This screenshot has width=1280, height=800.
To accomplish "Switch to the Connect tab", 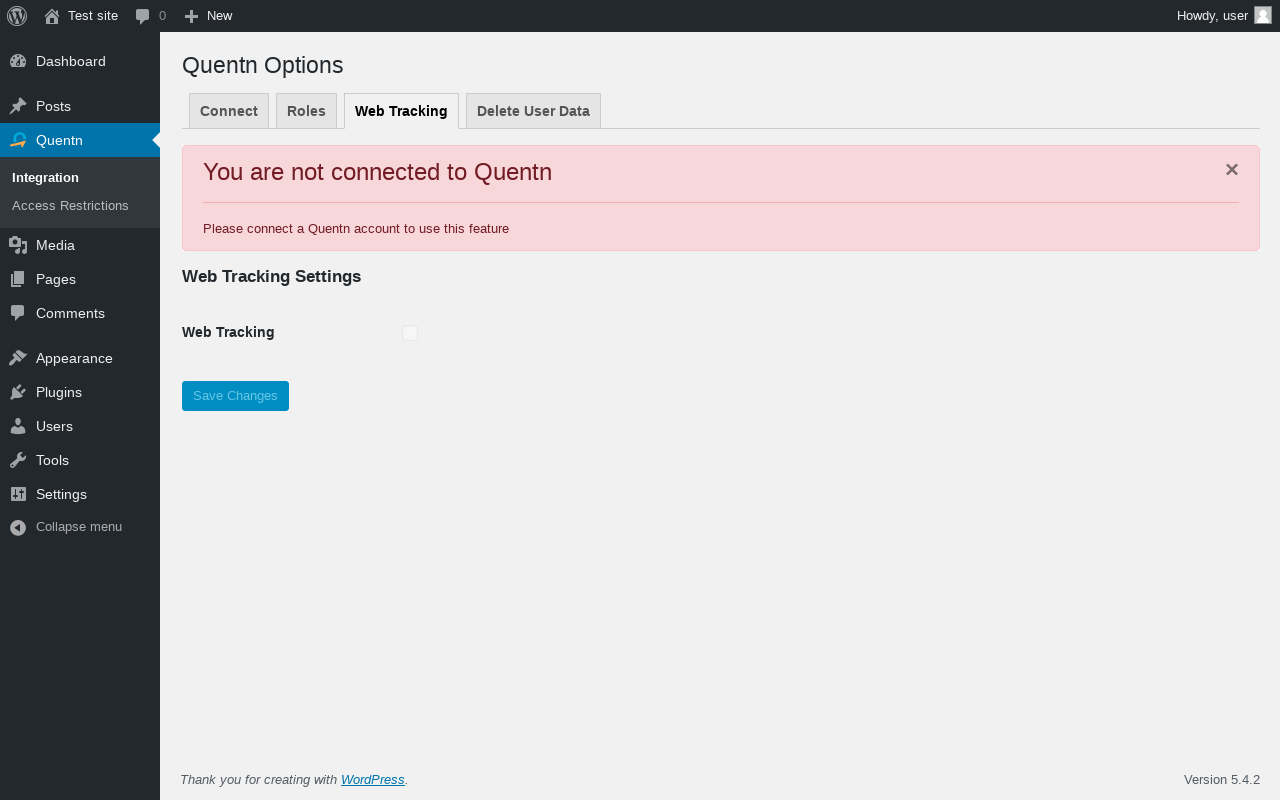I will pos(229,111).
